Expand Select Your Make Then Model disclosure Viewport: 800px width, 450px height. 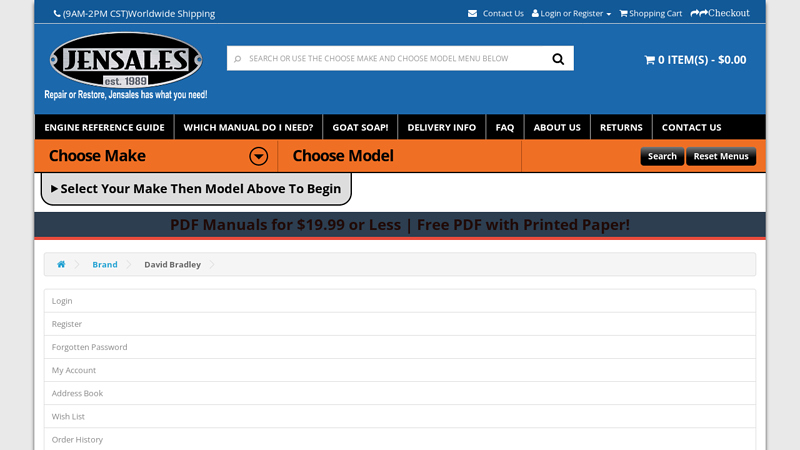coord(196,188)
